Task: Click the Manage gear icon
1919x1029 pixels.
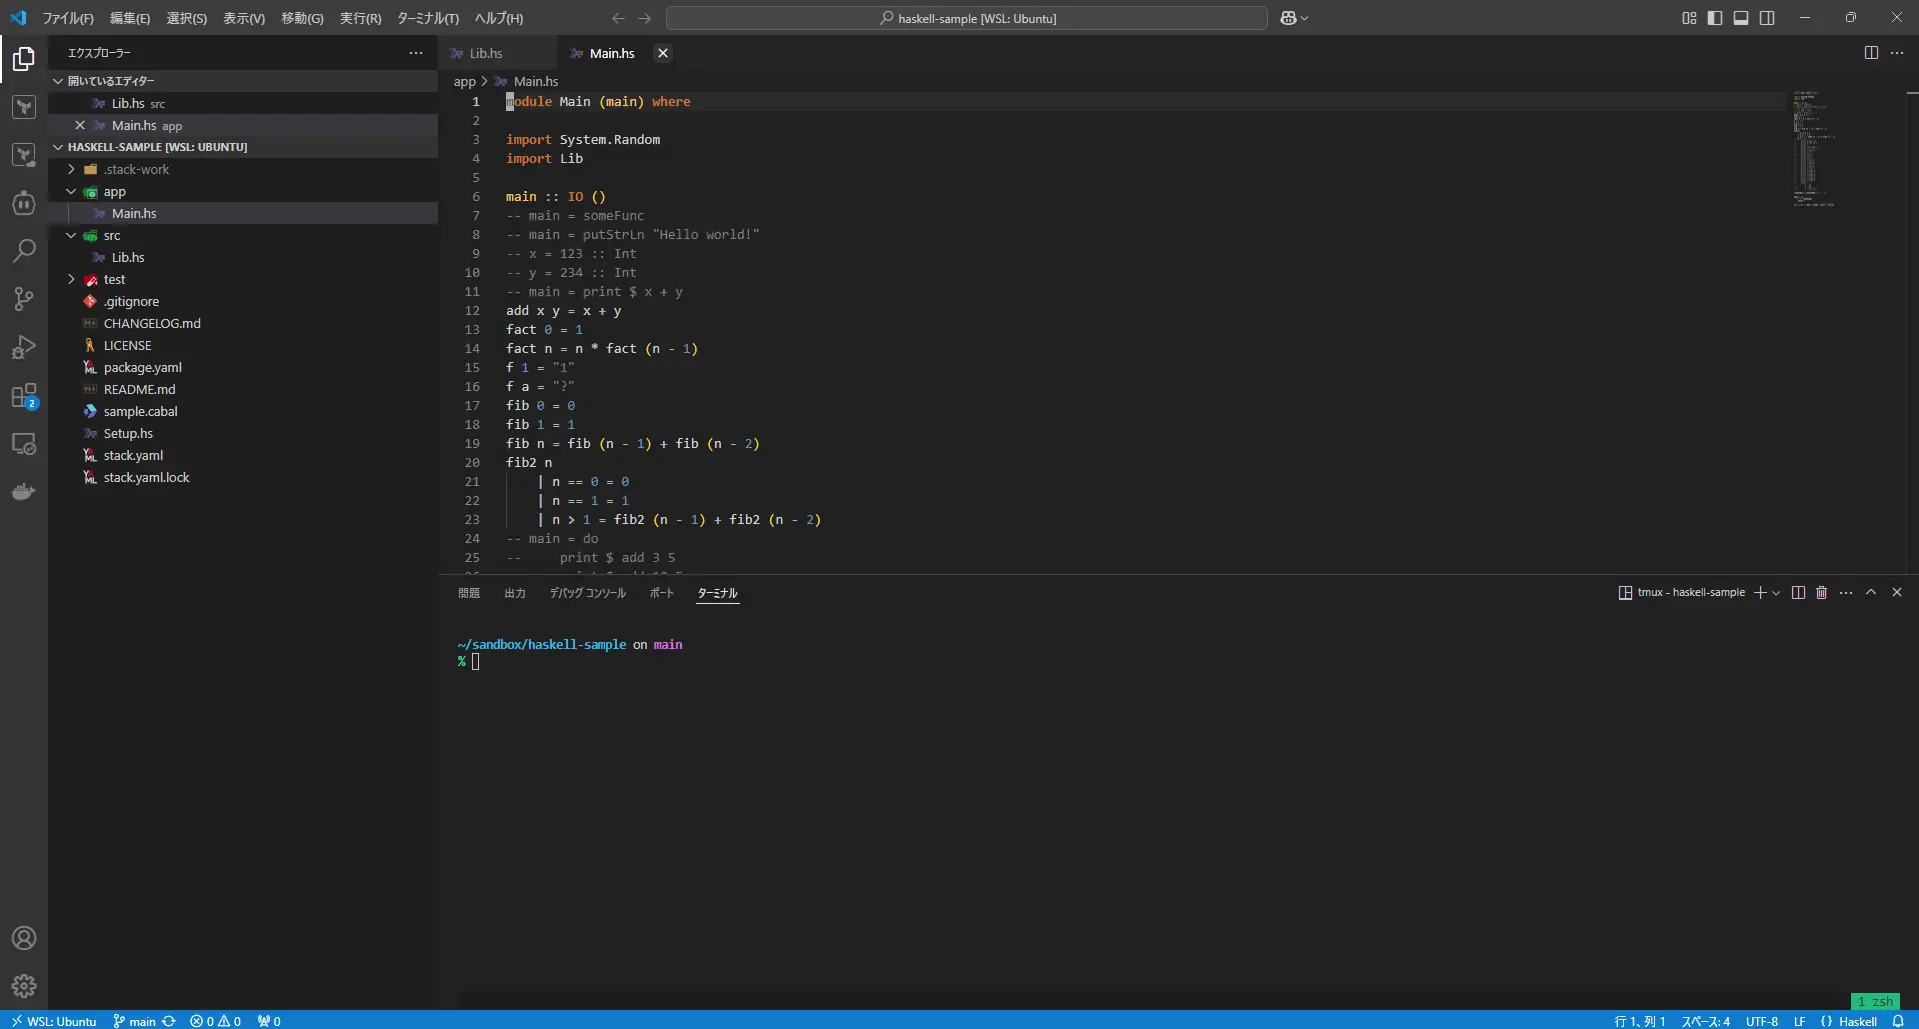Action: (24, 986)
